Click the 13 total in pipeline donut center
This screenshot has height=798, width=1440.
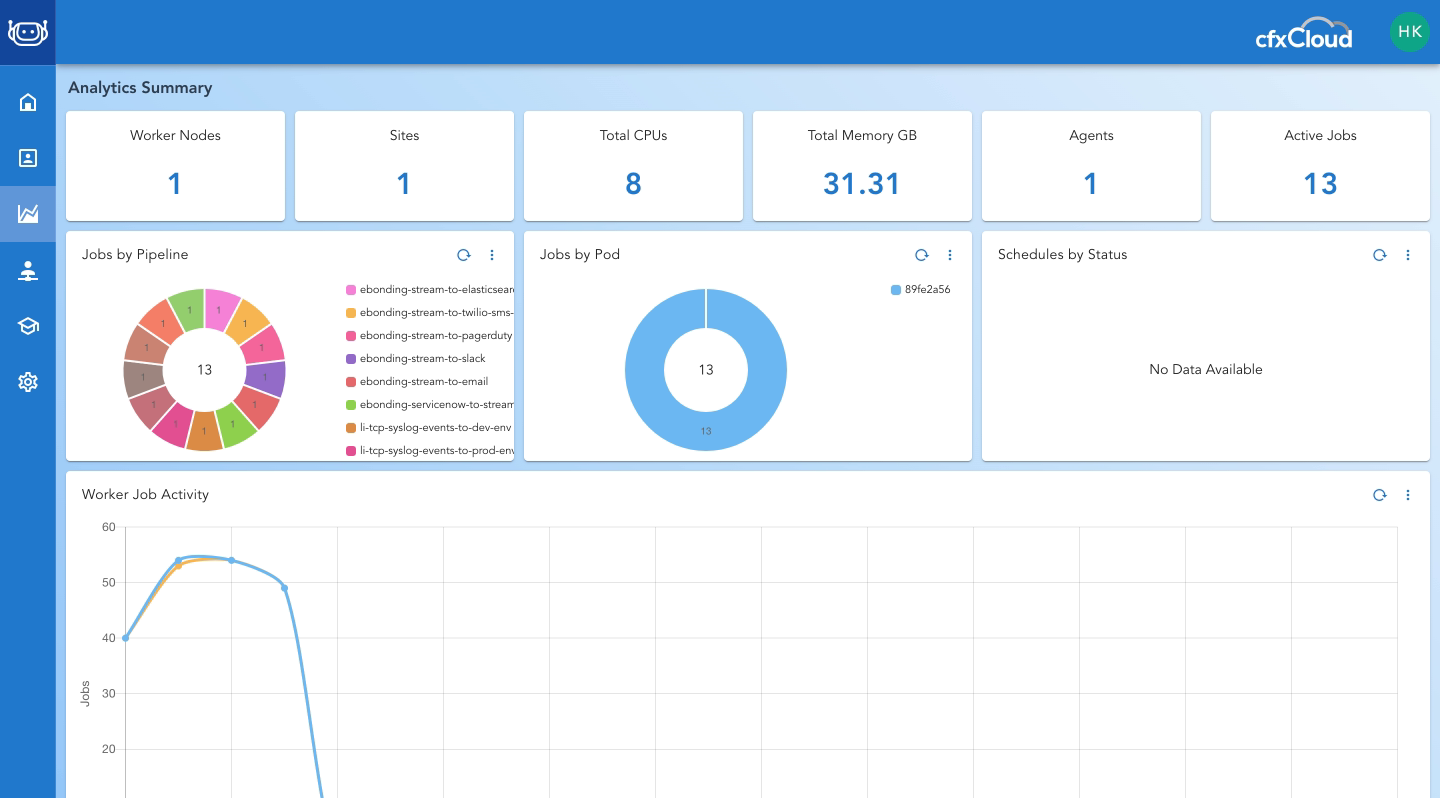[204, 370]
